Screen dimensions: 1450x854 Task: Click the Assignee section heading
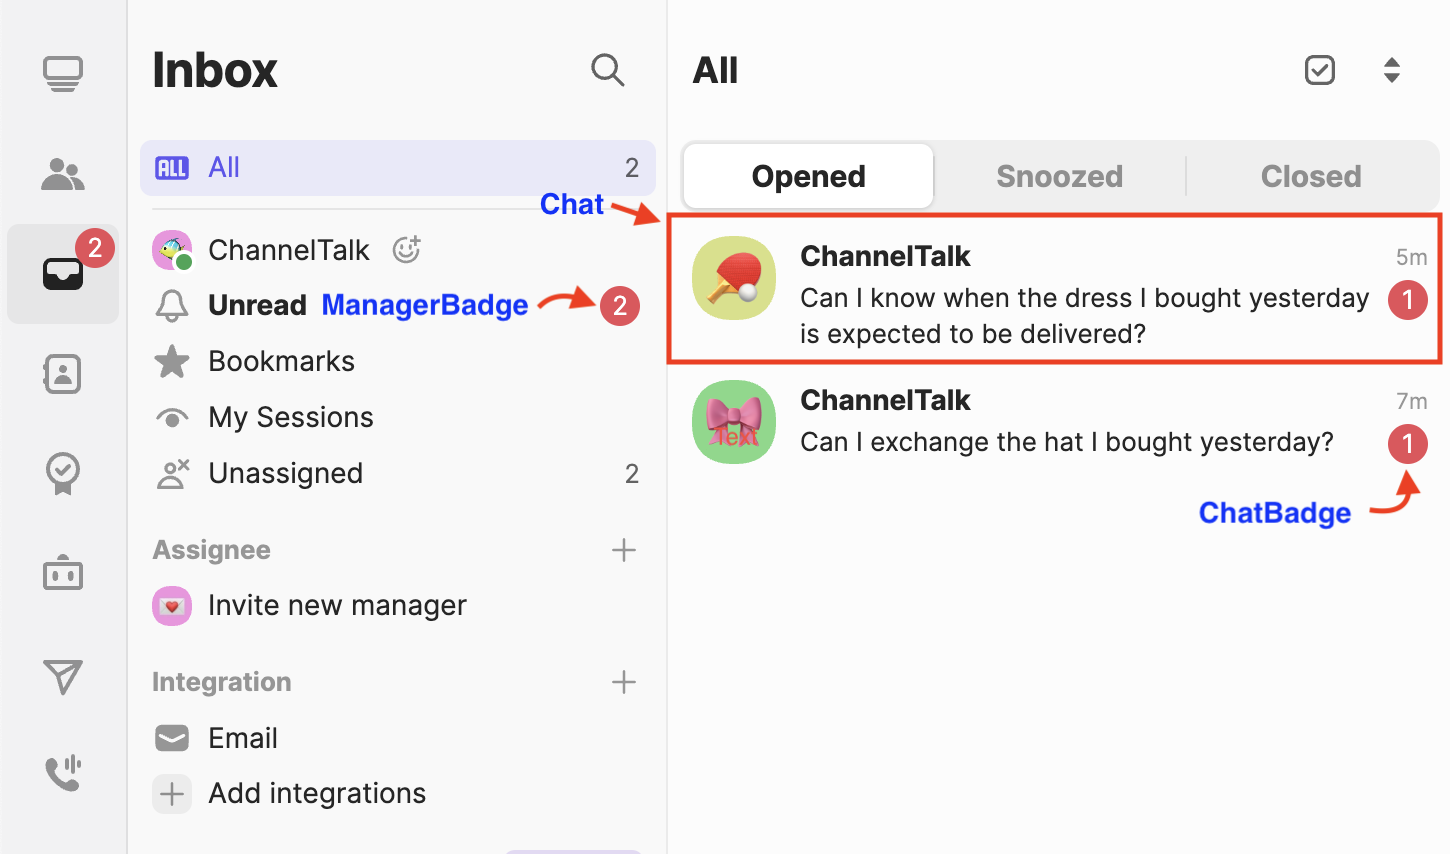click(x=211, y=550)
